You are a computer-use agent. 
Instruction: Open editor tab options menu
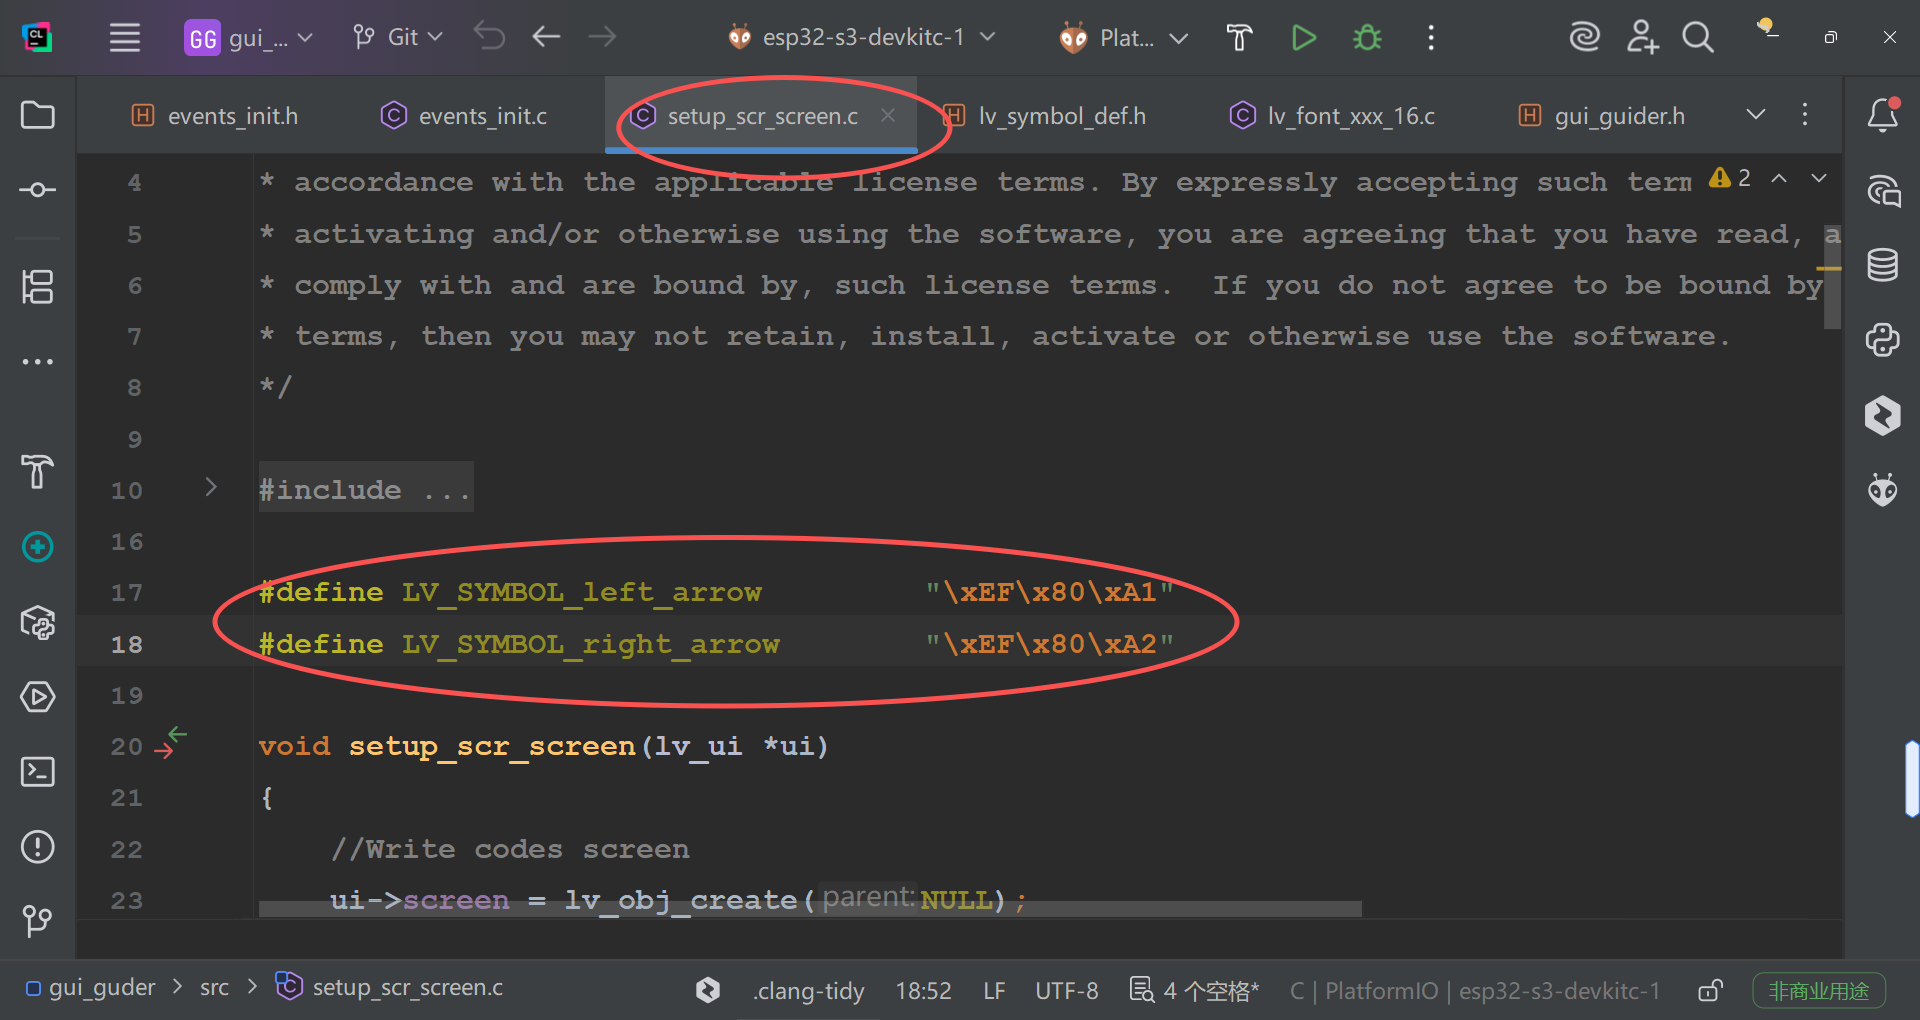click(1805, 115)
